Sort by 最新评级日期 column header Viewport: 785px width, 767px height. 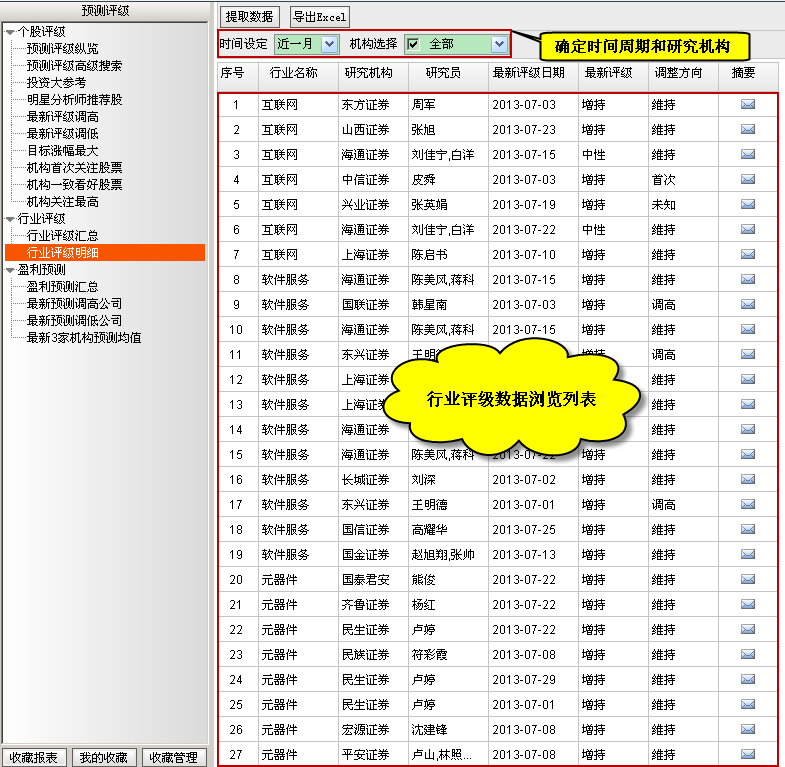click(x=528, y=73)
